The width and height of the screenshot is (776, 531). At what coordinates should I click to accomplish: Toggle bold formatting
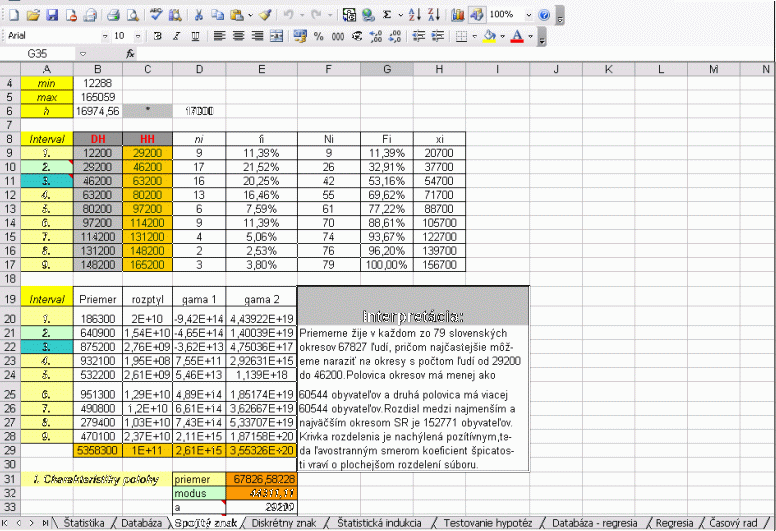157,36
